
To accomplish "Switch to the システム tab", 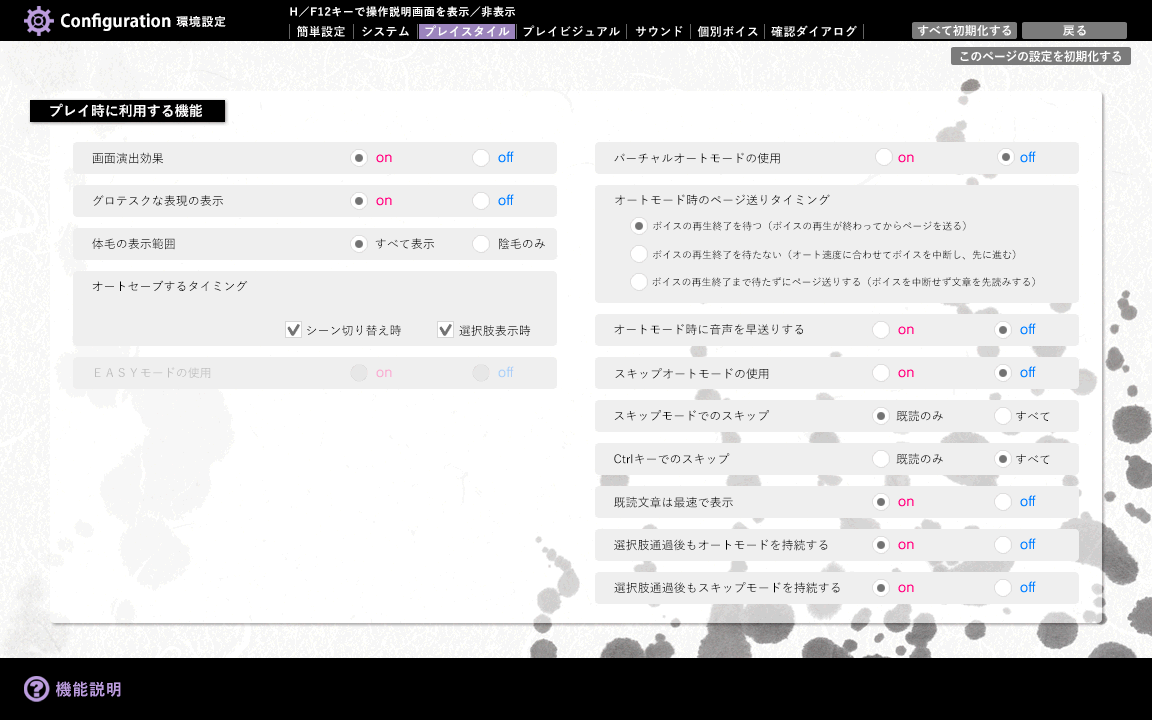I will [x=385, y=32].
